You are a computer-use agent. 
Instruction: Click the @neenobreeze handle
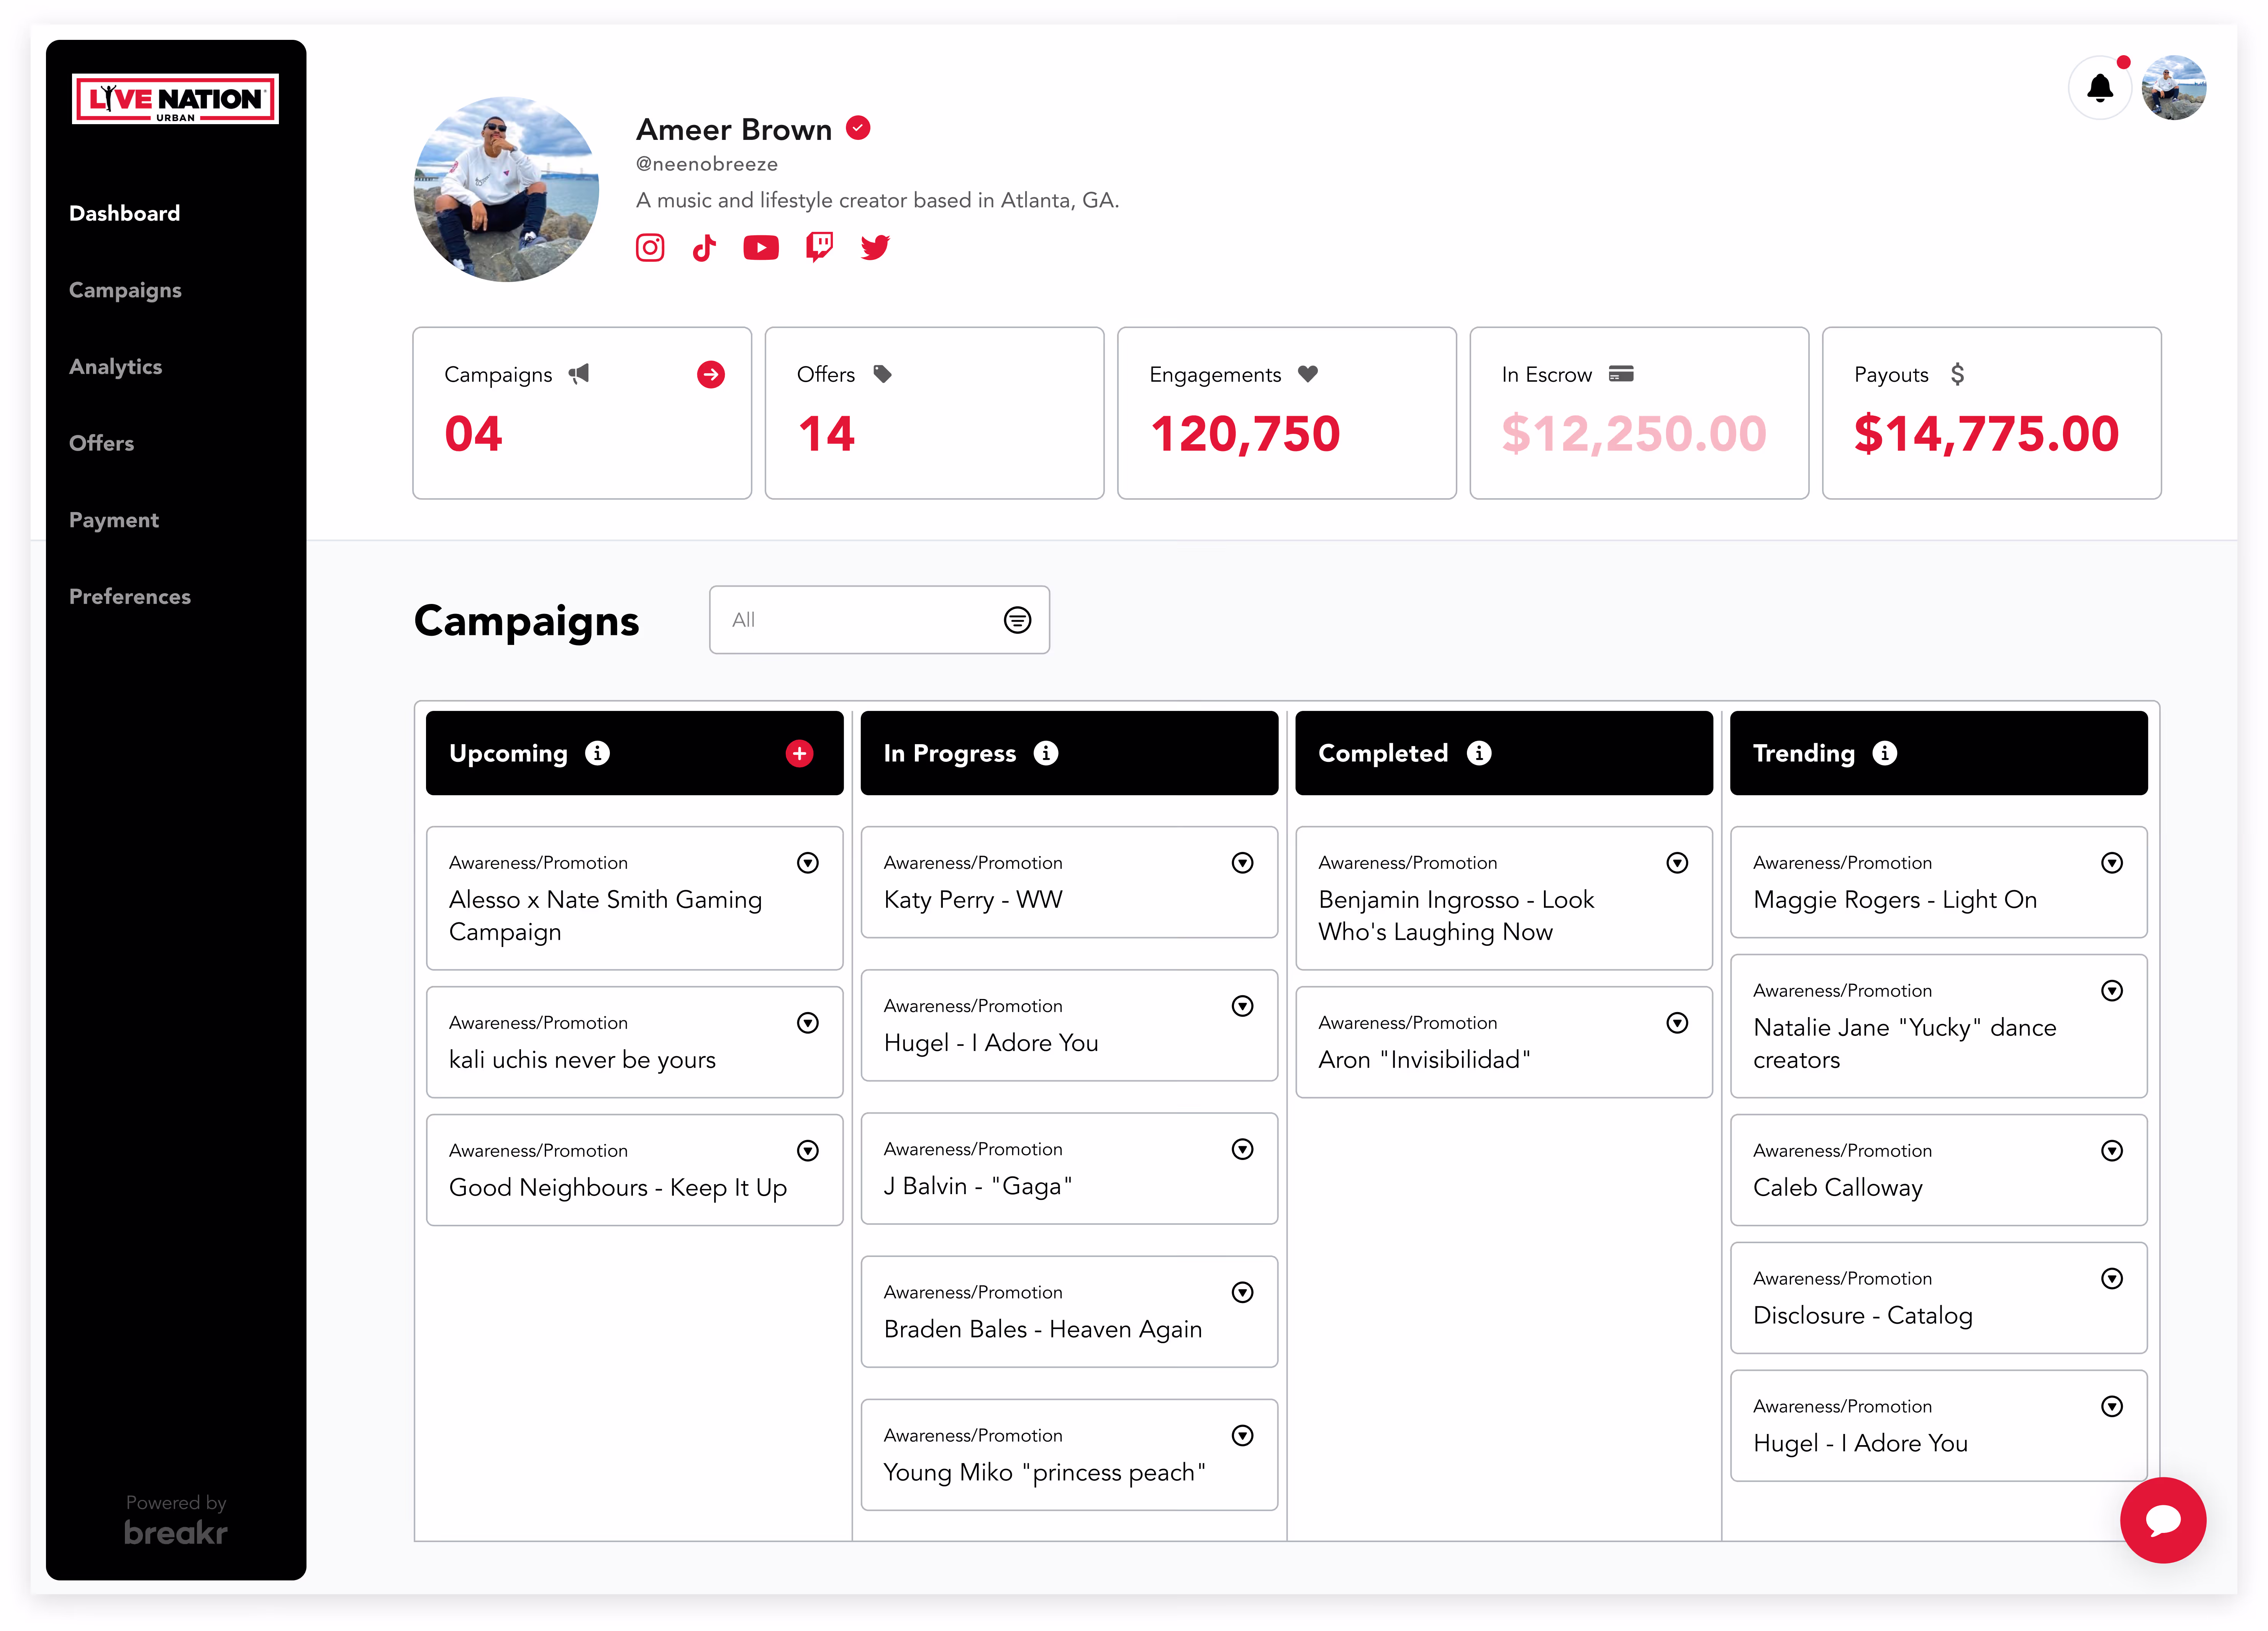click(707, 164)
